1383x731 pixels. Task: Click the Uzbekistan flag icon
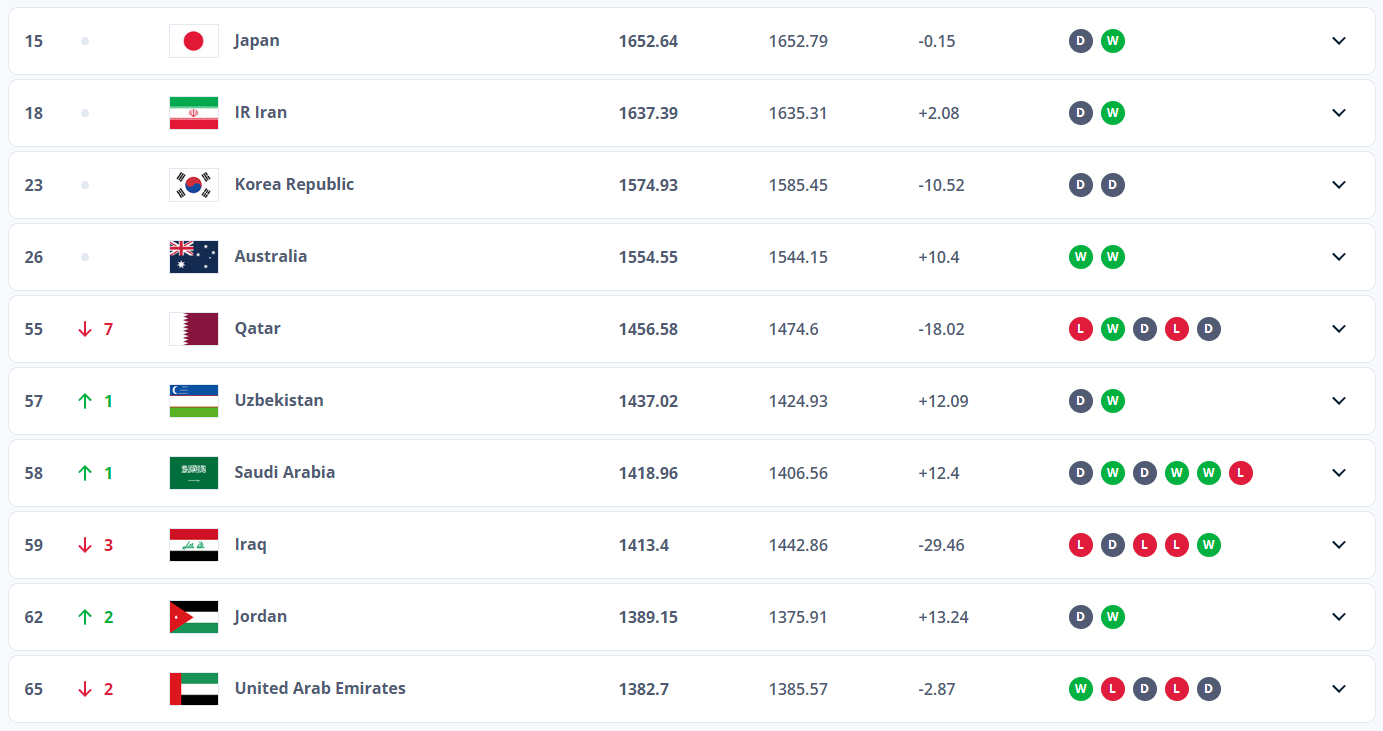pyautogui.click(x=194, y=401)
